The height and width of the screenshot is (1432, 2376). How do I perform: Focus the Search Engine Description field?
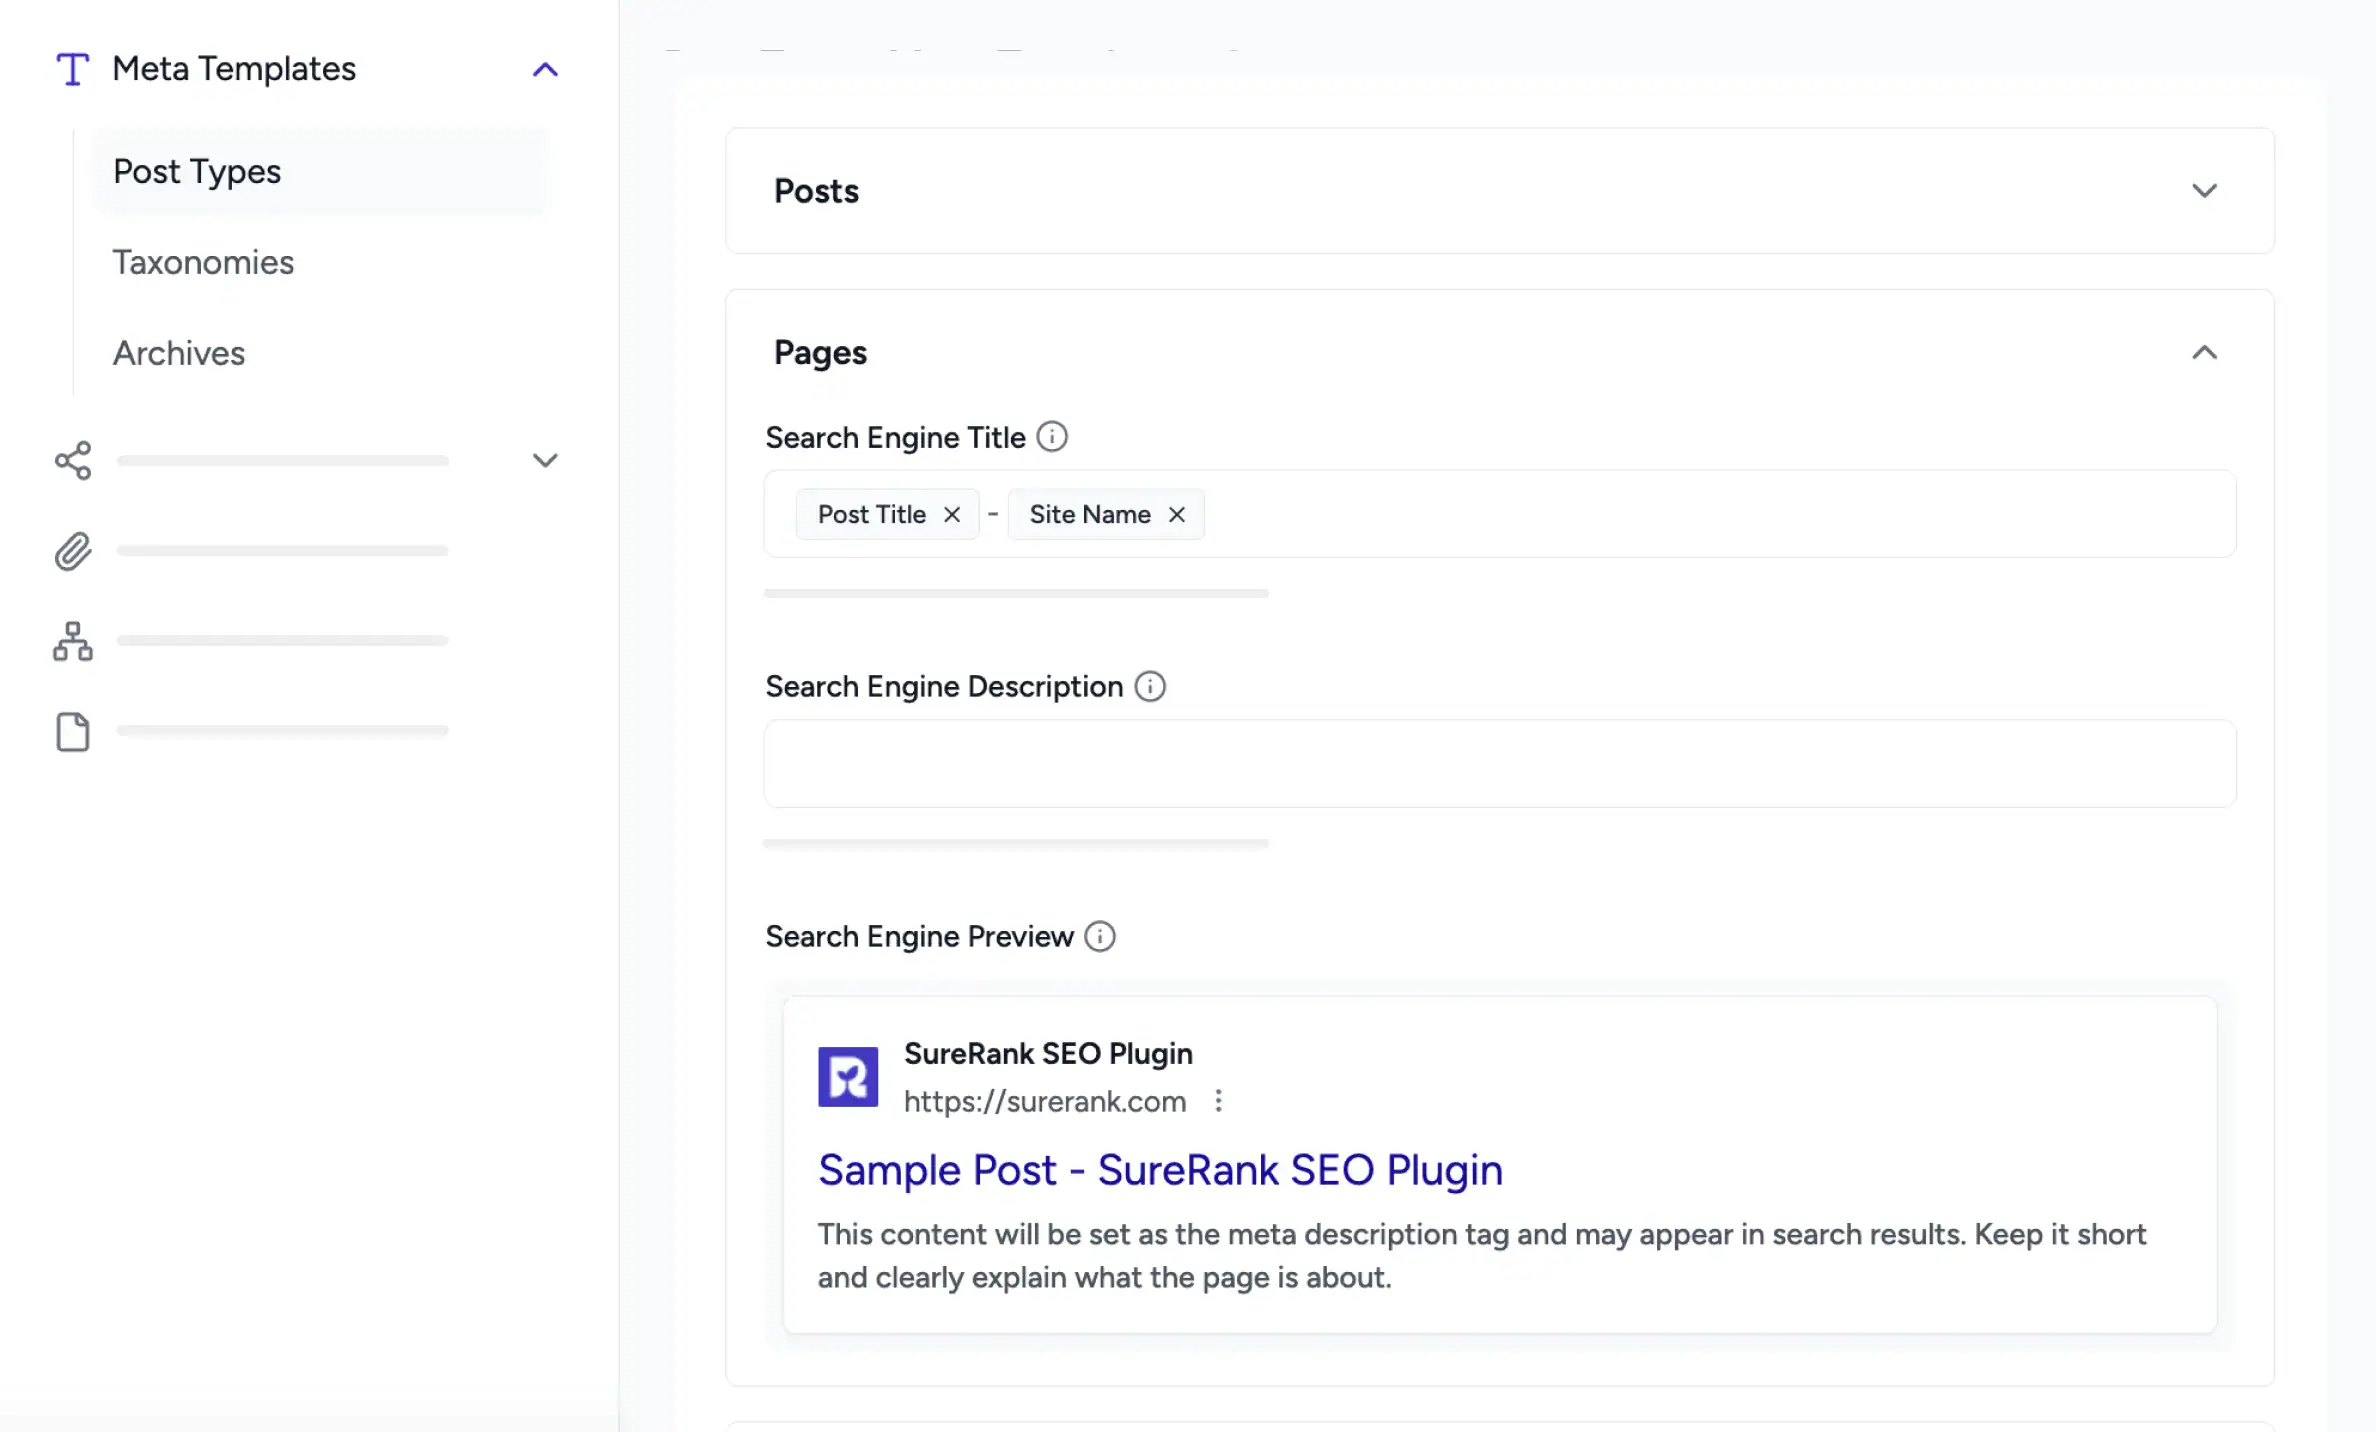click(x=1500, y=763)
